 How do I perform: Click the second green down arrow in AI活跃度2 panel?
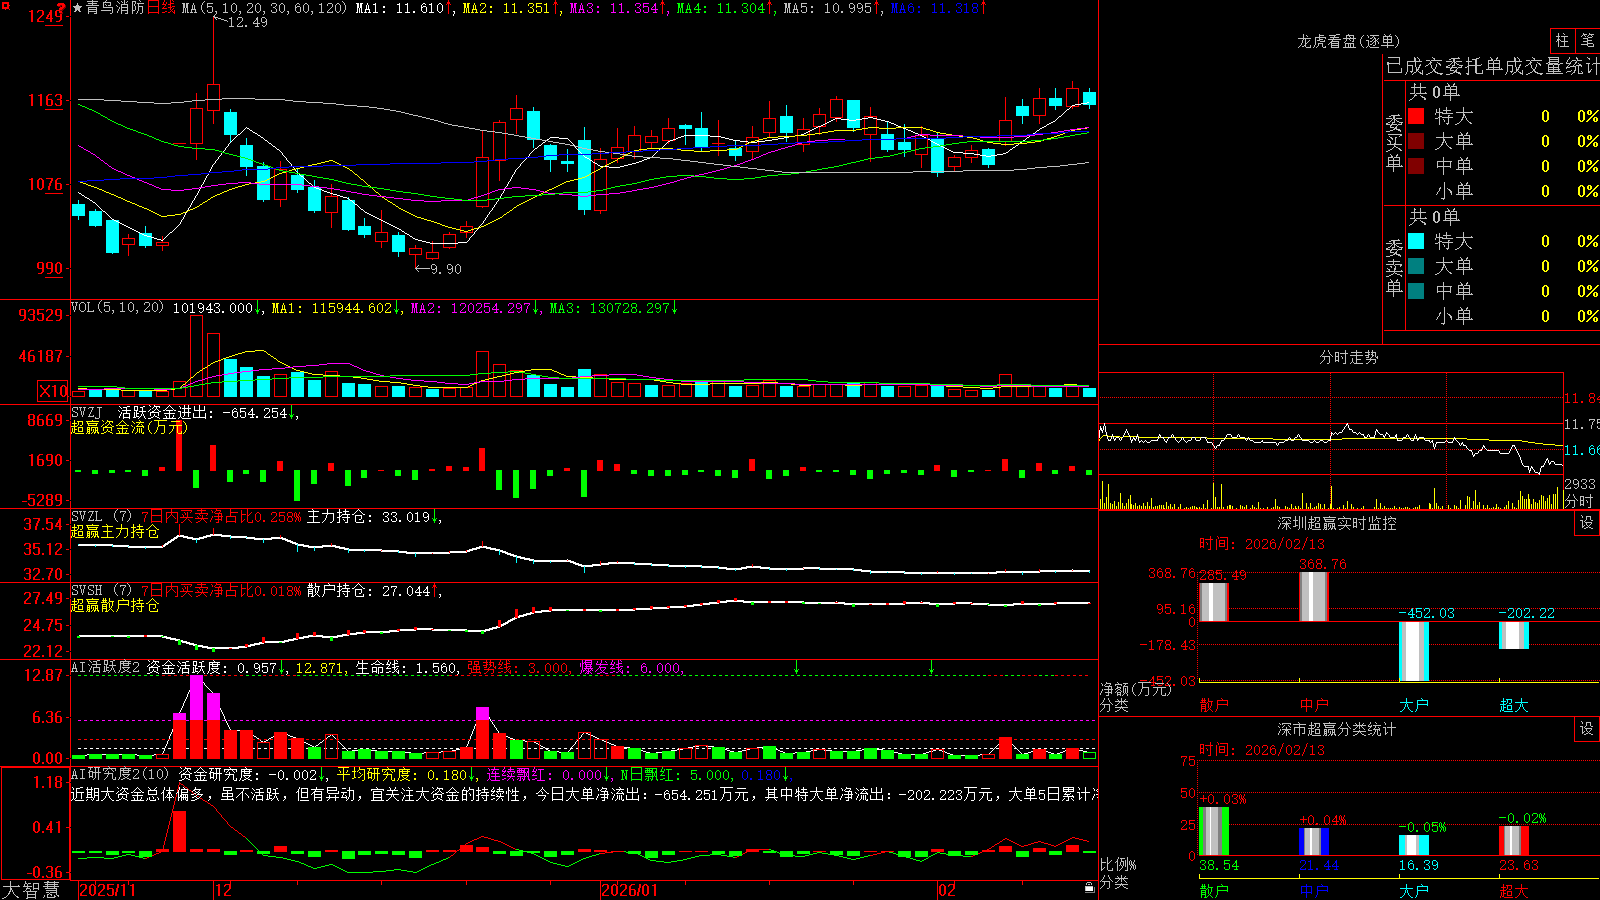[x=931, y=667]
